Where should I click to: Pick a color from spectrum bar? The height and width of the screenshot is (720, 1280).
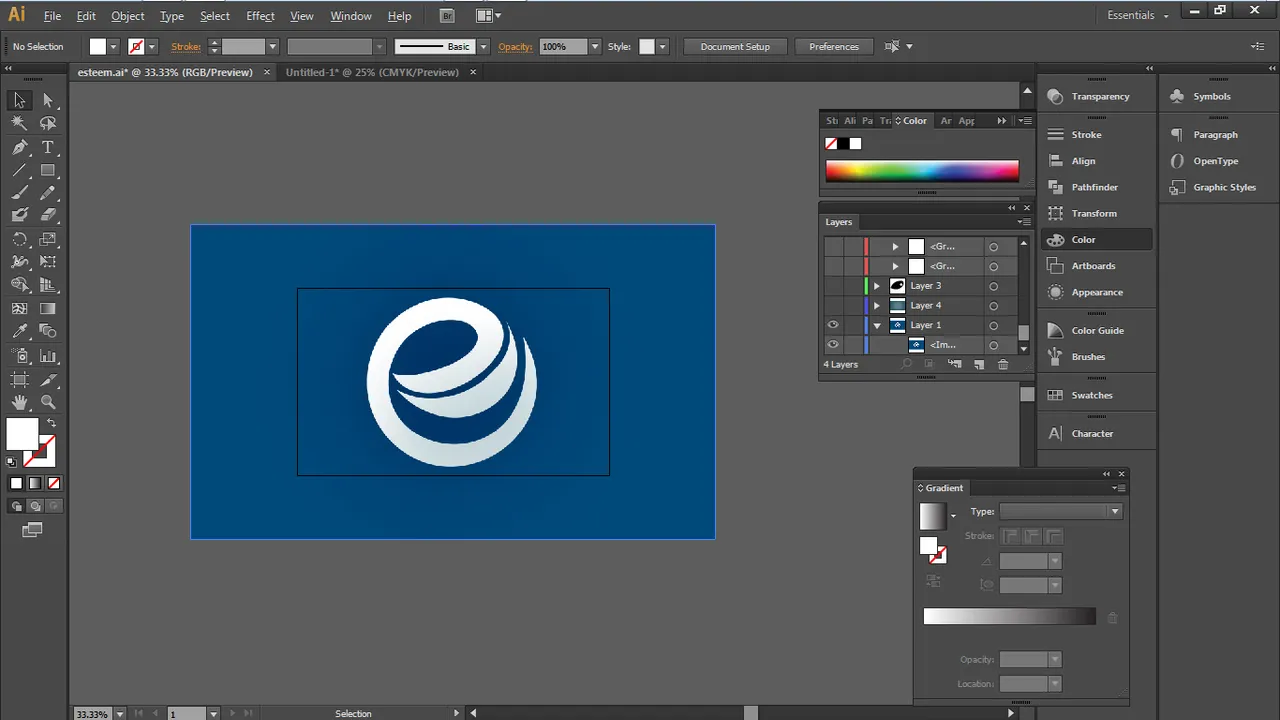pyautogui.click(x=922, y=171)
